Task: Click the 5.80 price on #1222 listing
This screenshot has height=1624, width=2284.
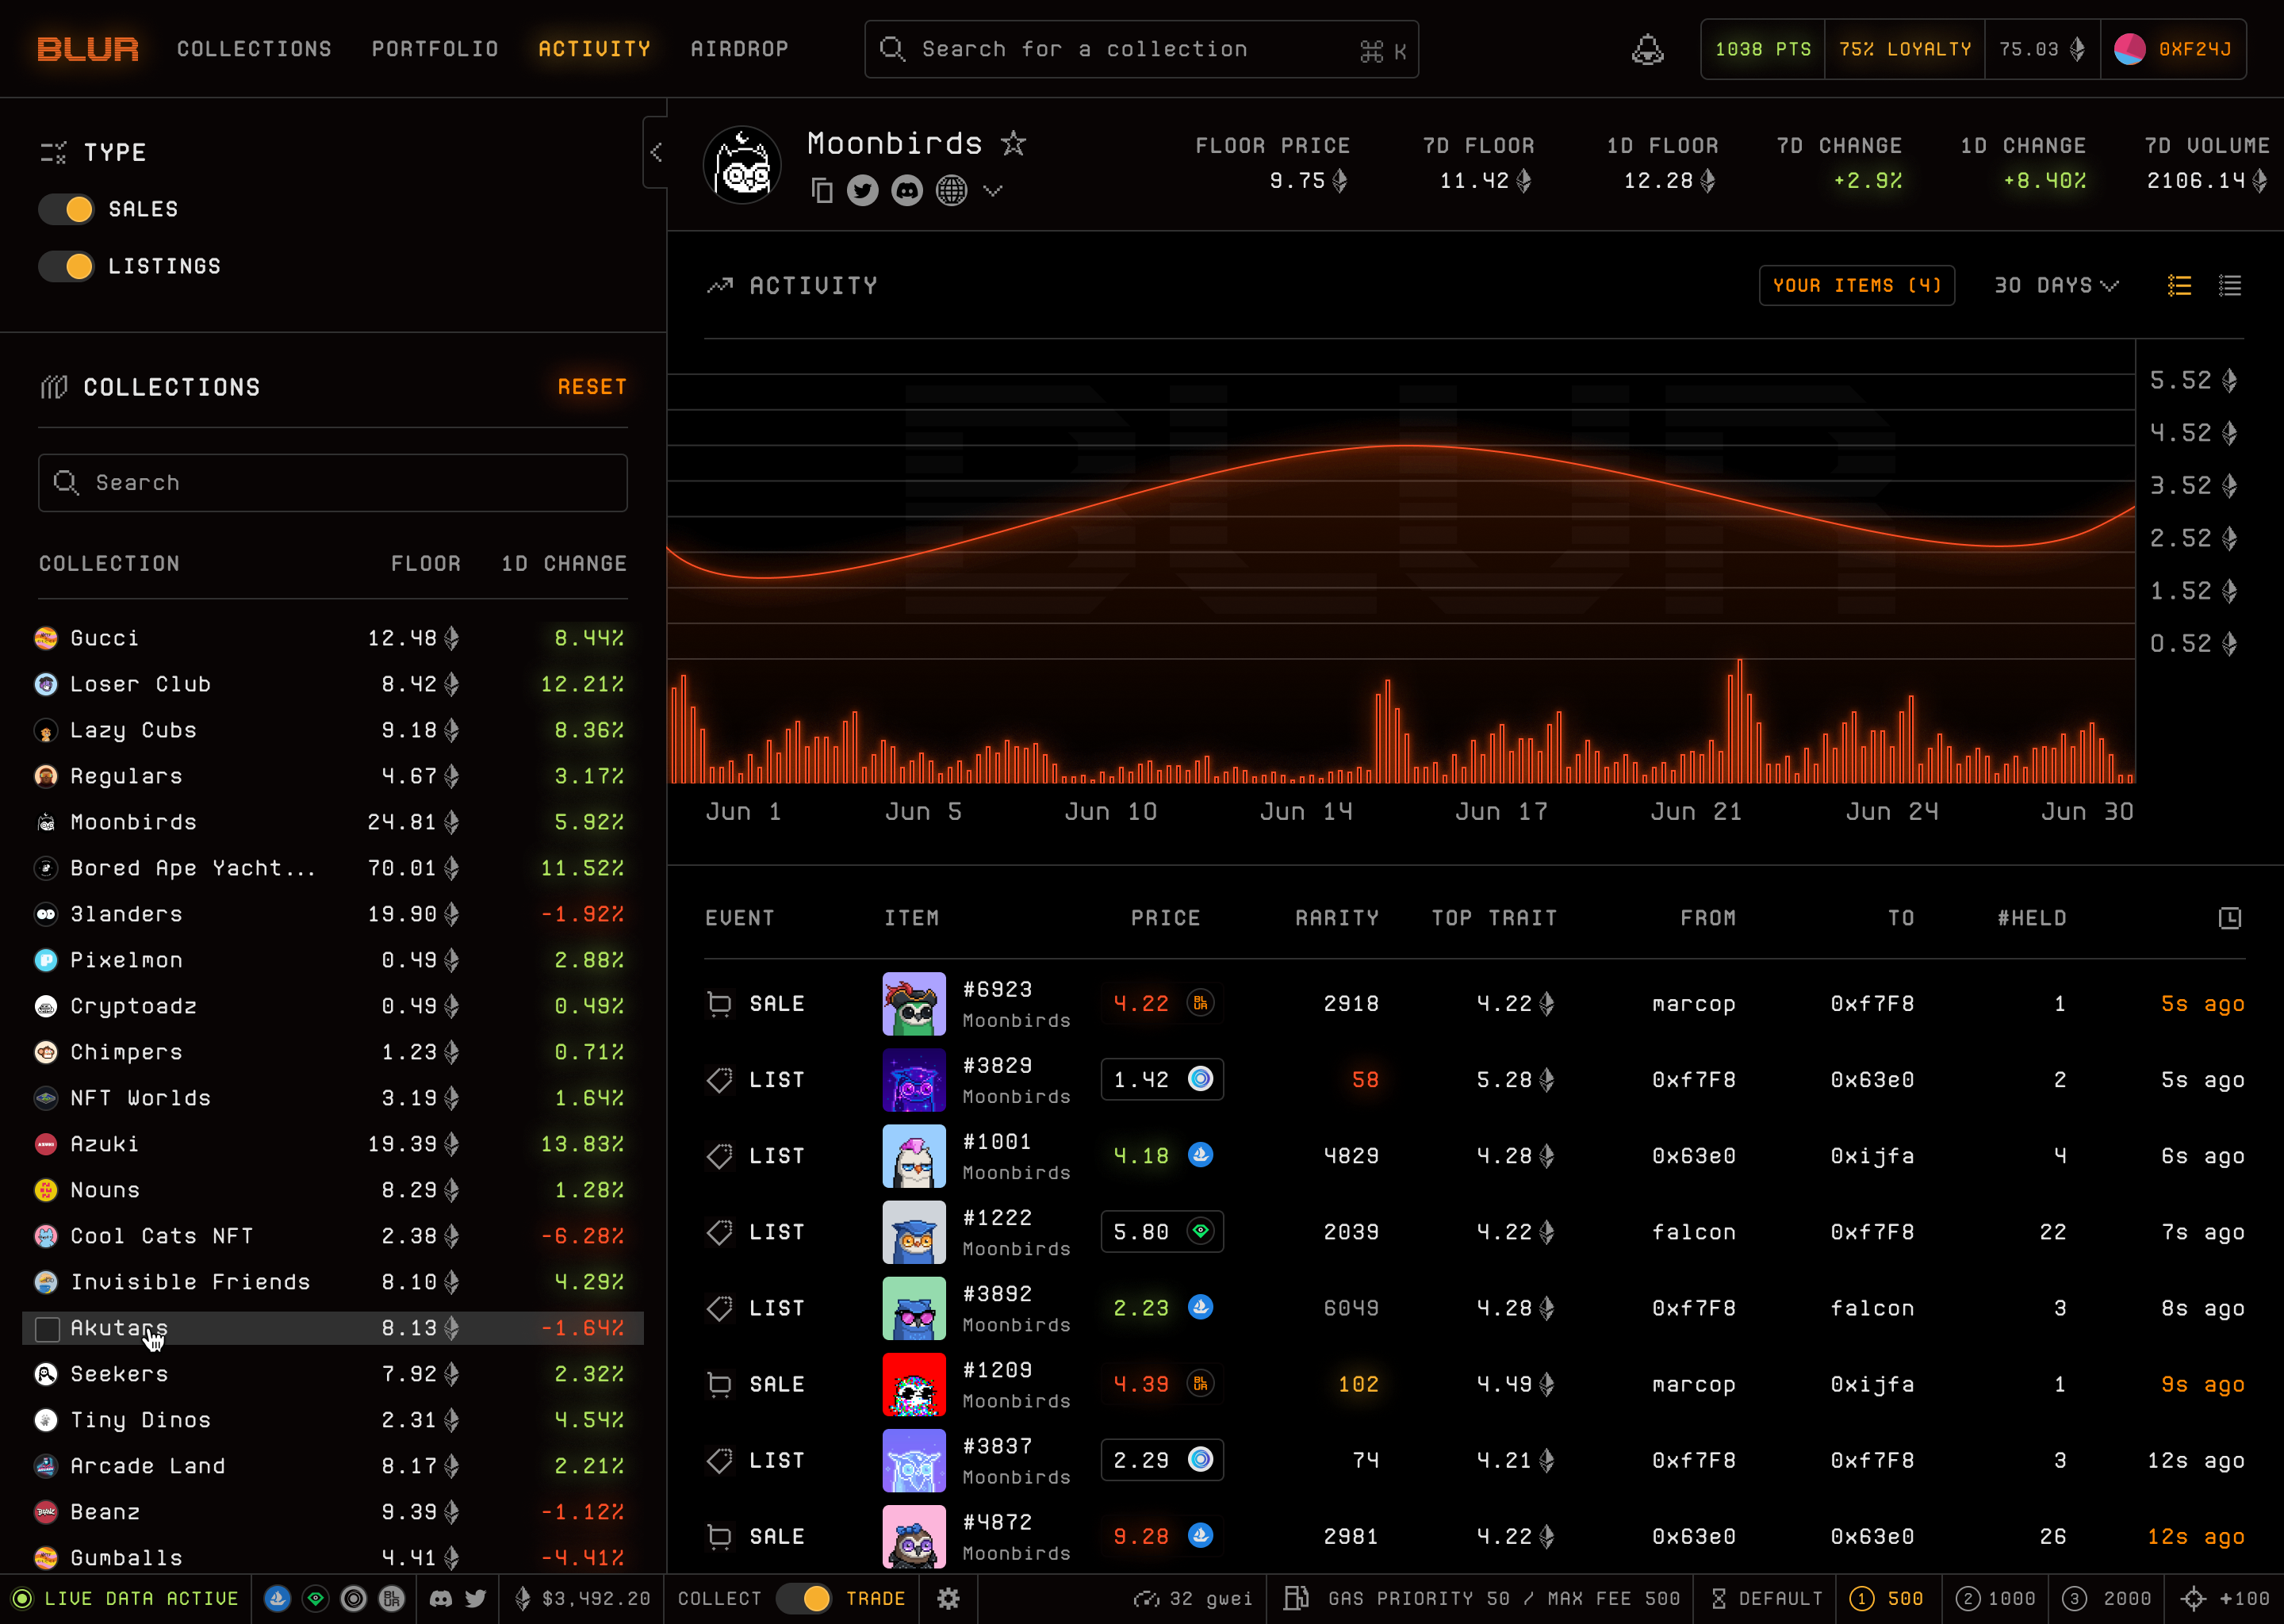Action: 1162,1232
